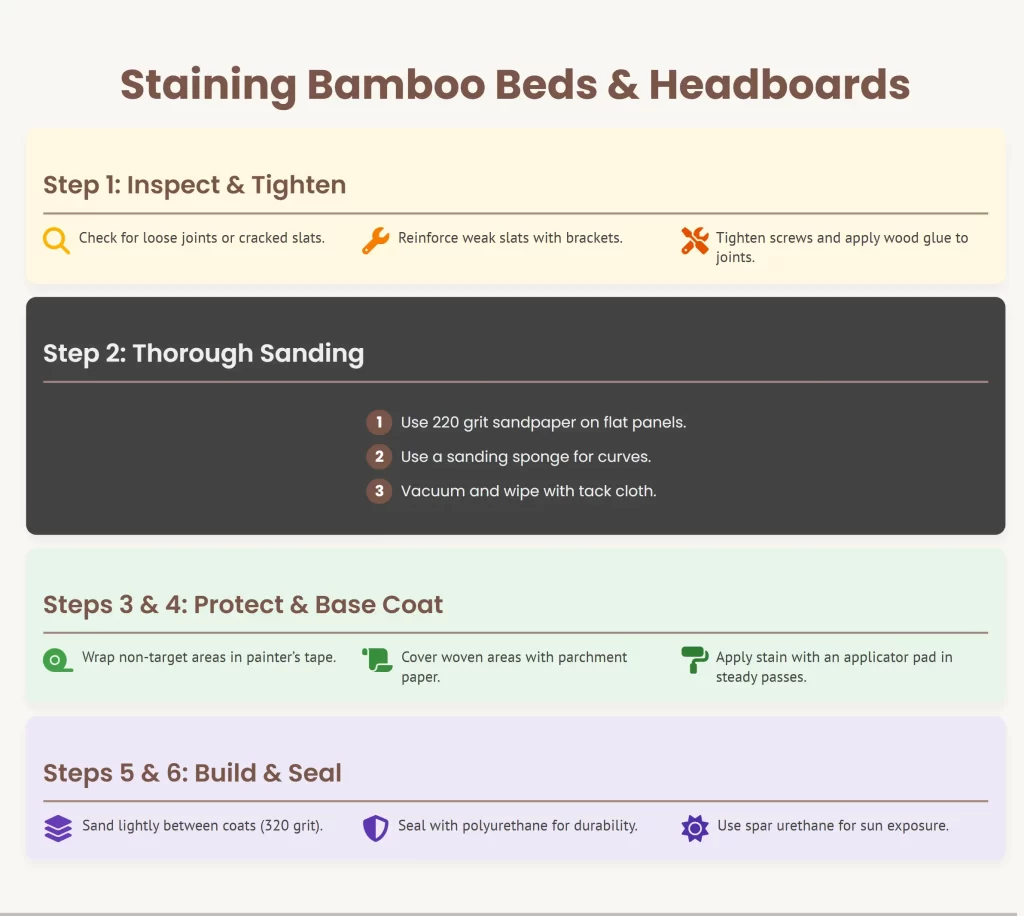Click the purple sun icon
This screenshot has height=916, width=1024.
pos(694,828)
